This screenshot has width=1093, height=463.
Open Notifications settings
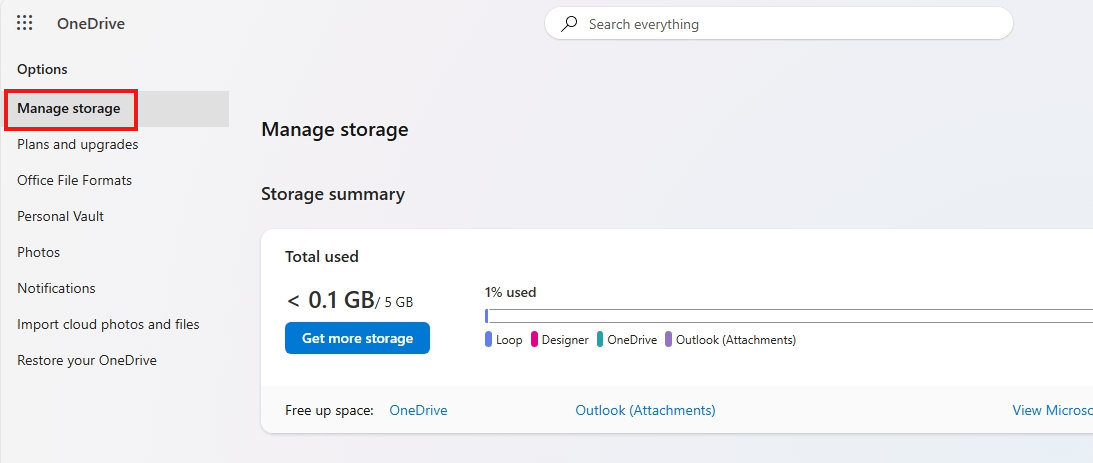click(x=57, y=288)
